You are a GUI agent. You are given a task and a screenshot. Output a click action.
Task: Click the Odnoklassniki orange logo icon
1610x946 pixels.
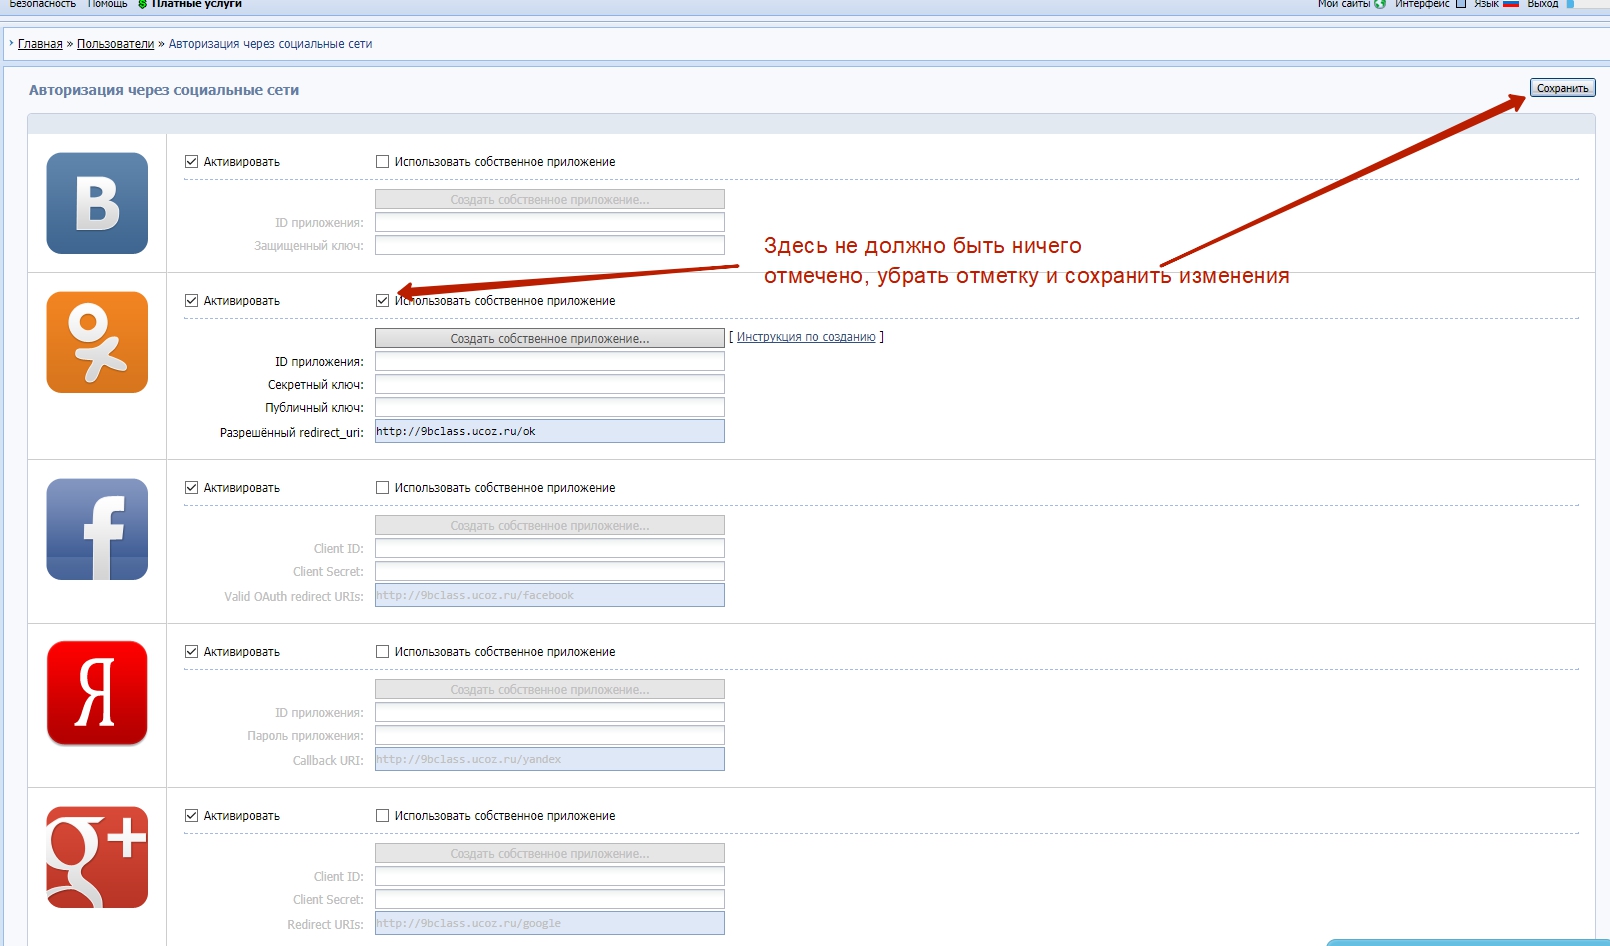click(97, 342)
